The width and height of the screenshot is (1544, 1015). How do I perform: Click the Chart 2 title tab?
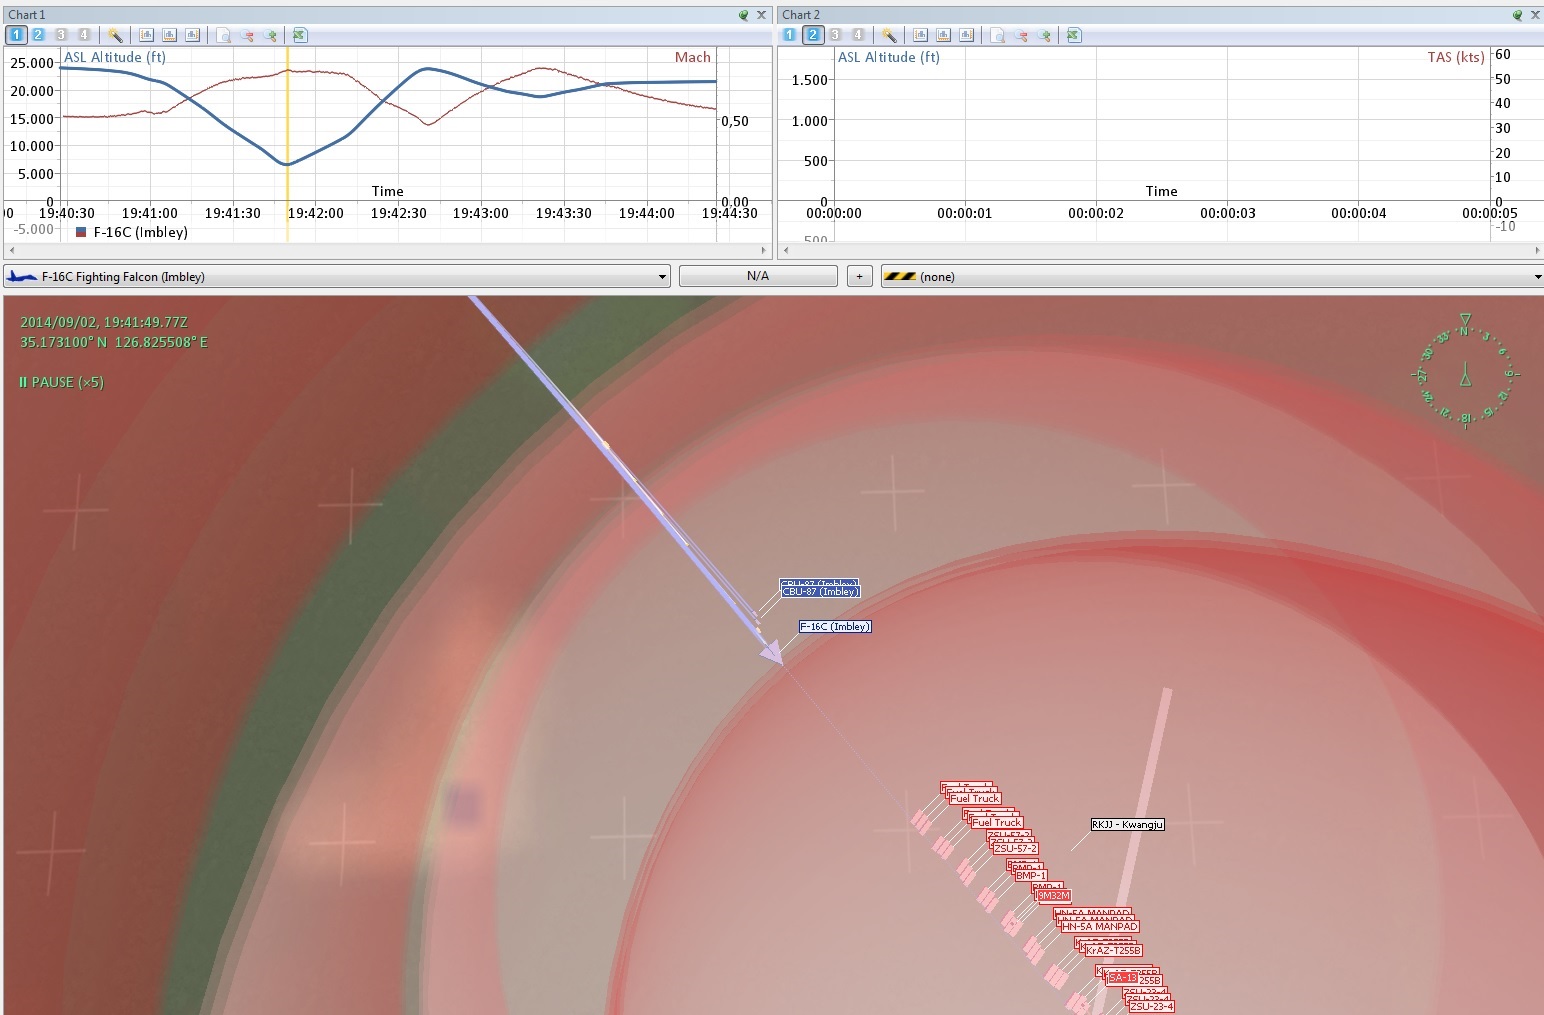[801, 15]
